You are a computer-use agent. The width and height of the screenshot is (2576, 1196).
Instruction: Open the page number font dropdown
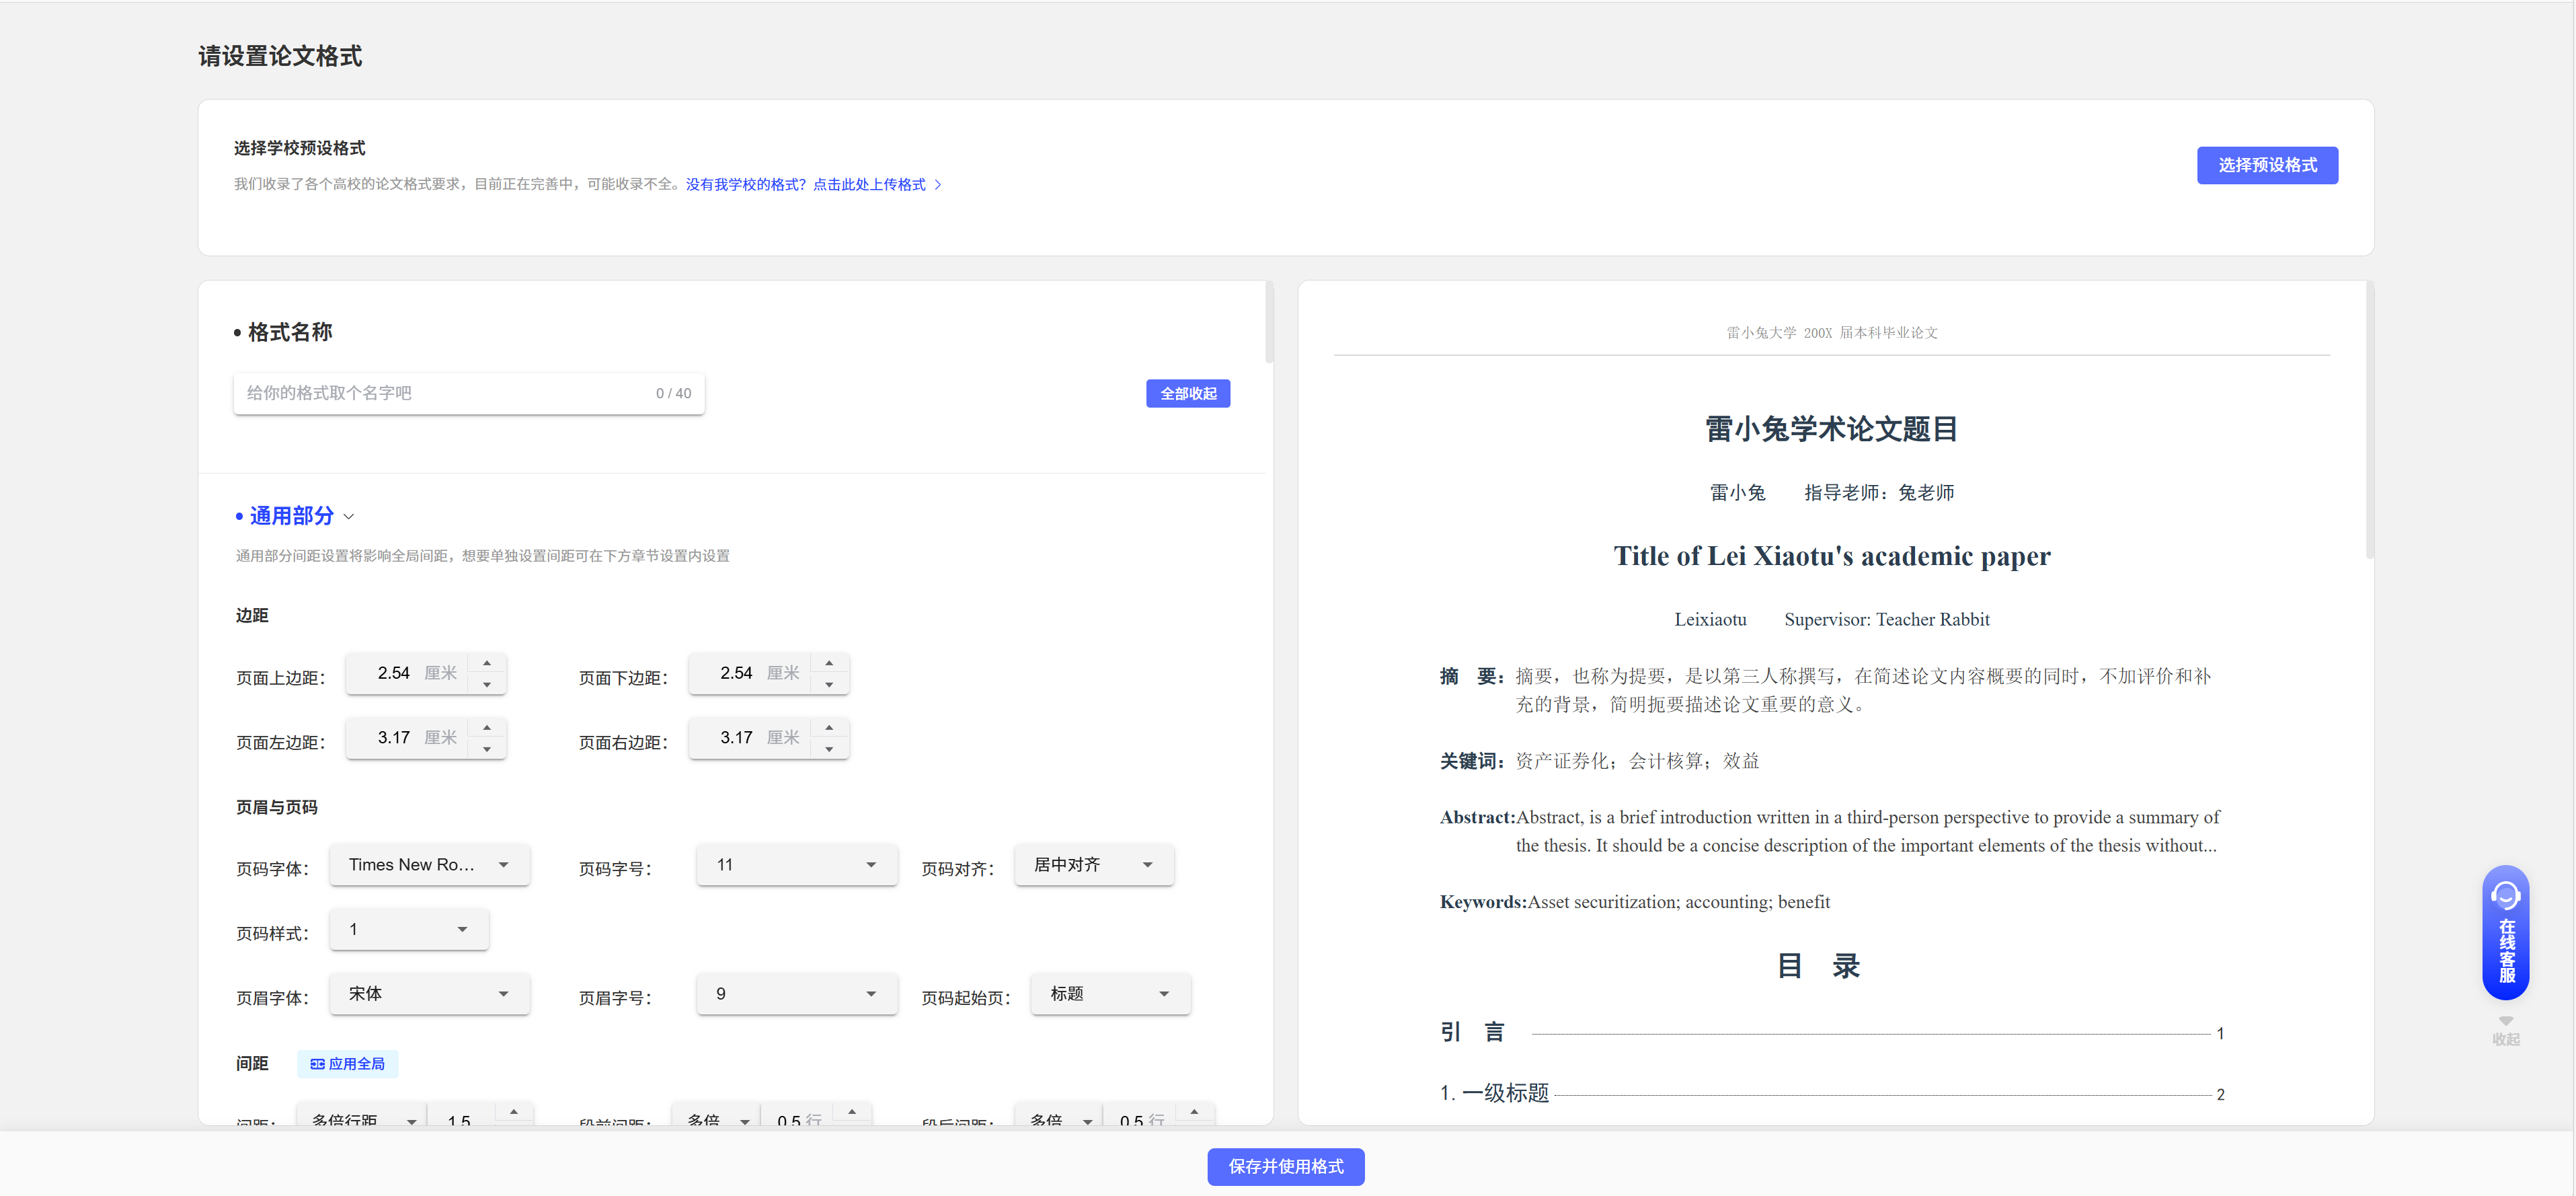429,865
